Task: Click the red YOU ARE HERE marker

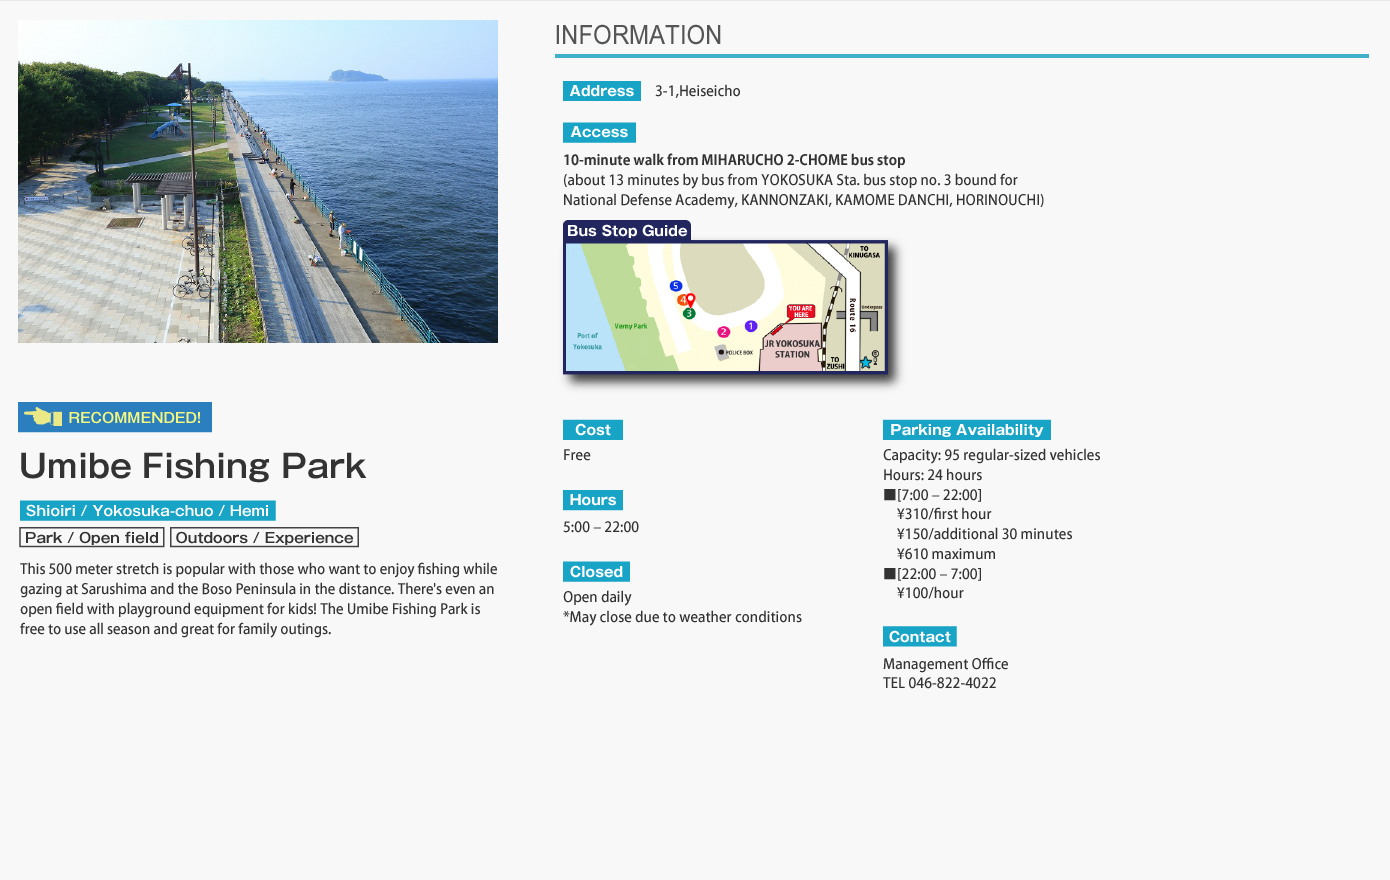Action: coord(801,312)
